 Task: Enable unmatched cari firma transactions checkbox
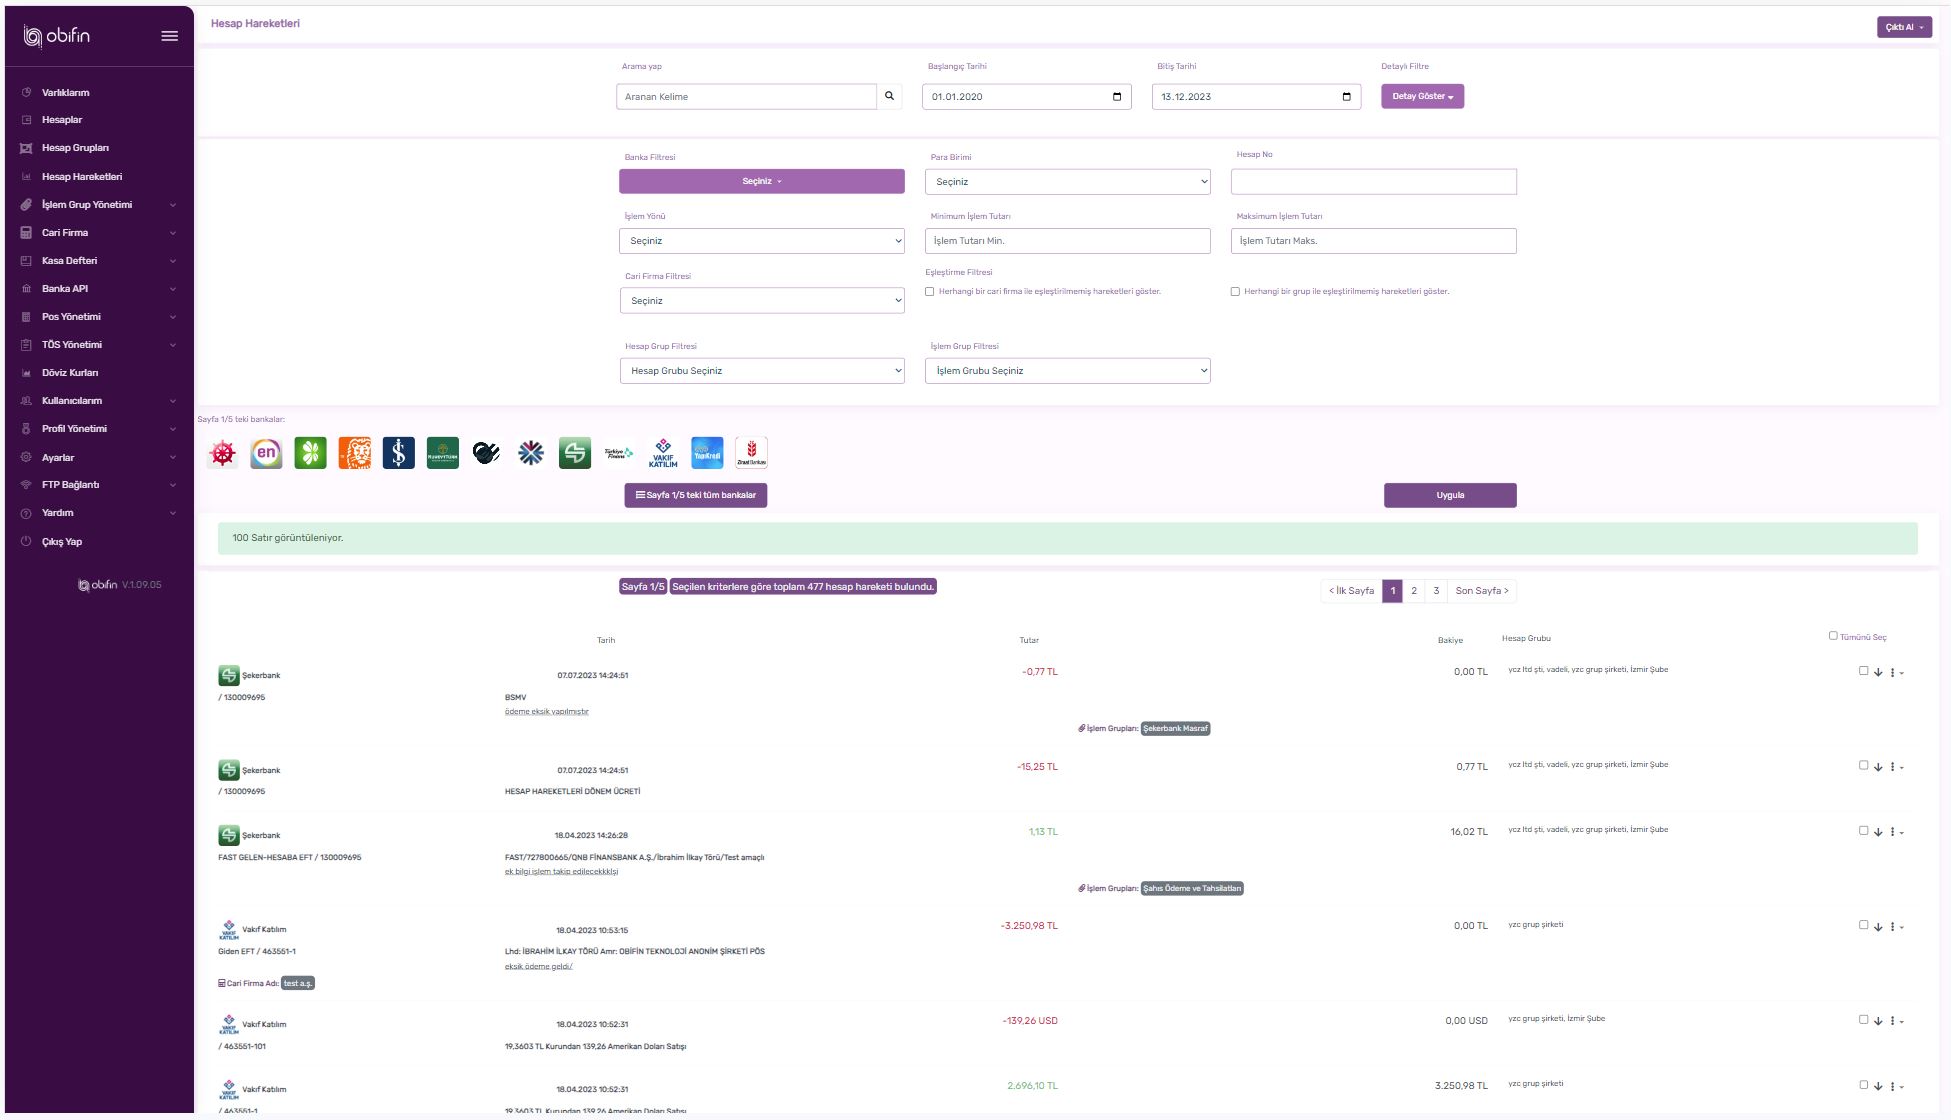[930, 292]
